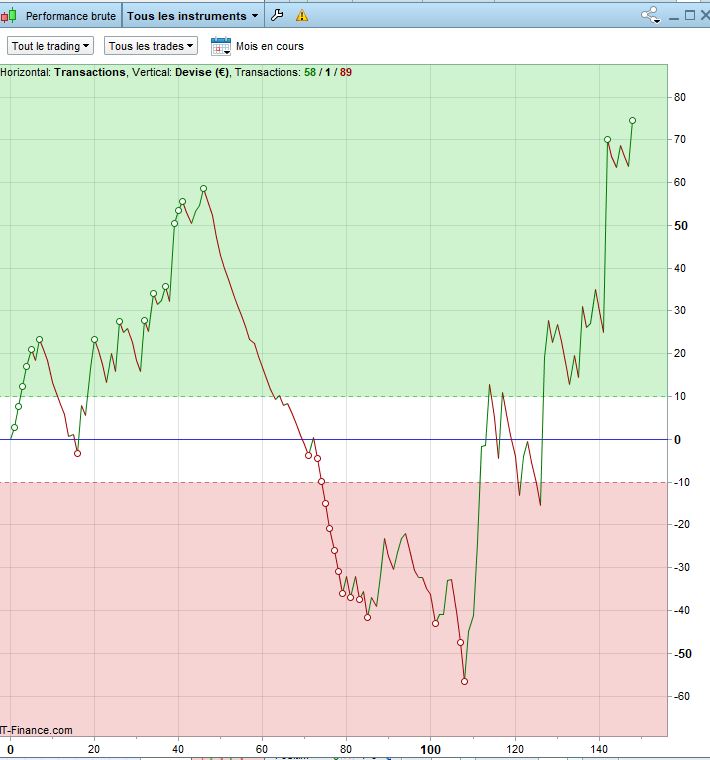The width and height of the screenshot is (710, 760).
Task: Expand Tous les instruments dropdown
Action: pyautogui.click(x=192, y=16)
